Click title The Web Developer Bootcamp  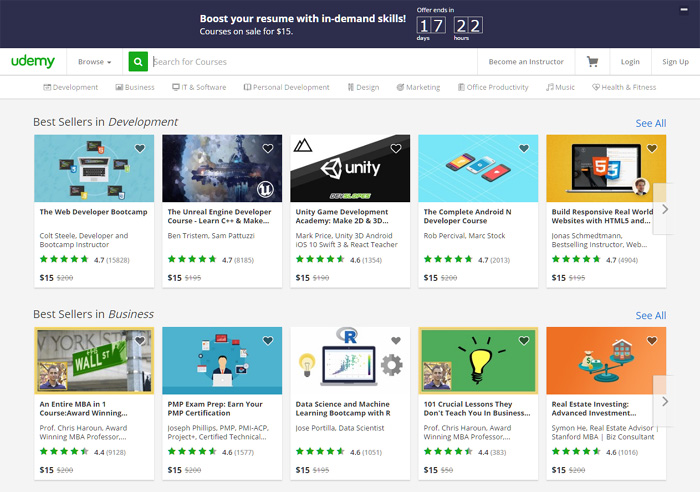93,212
